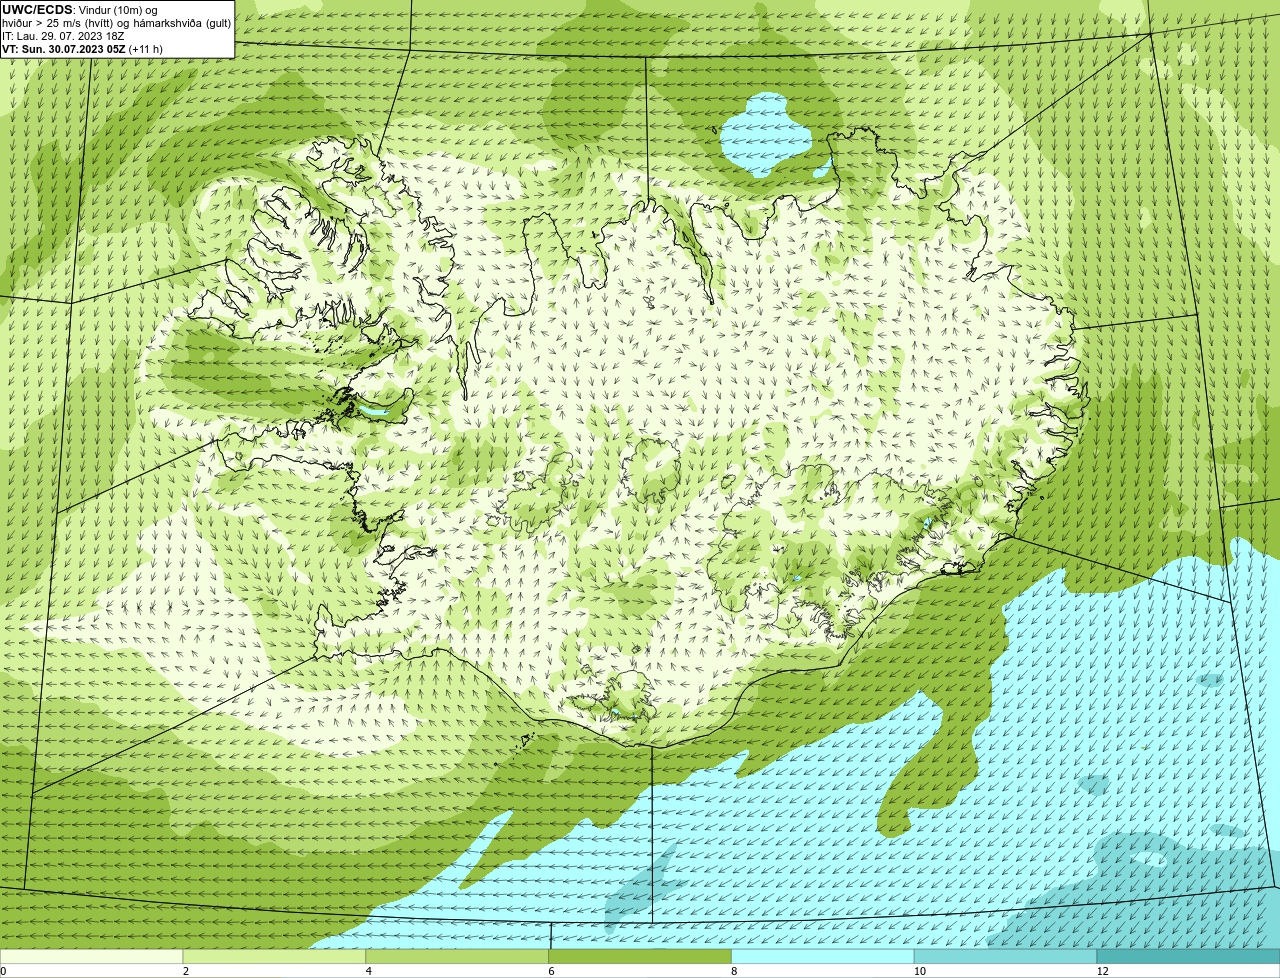
Task: Click the legend tick label "8"
Action: pyautogui.click(x=735, y=971)
